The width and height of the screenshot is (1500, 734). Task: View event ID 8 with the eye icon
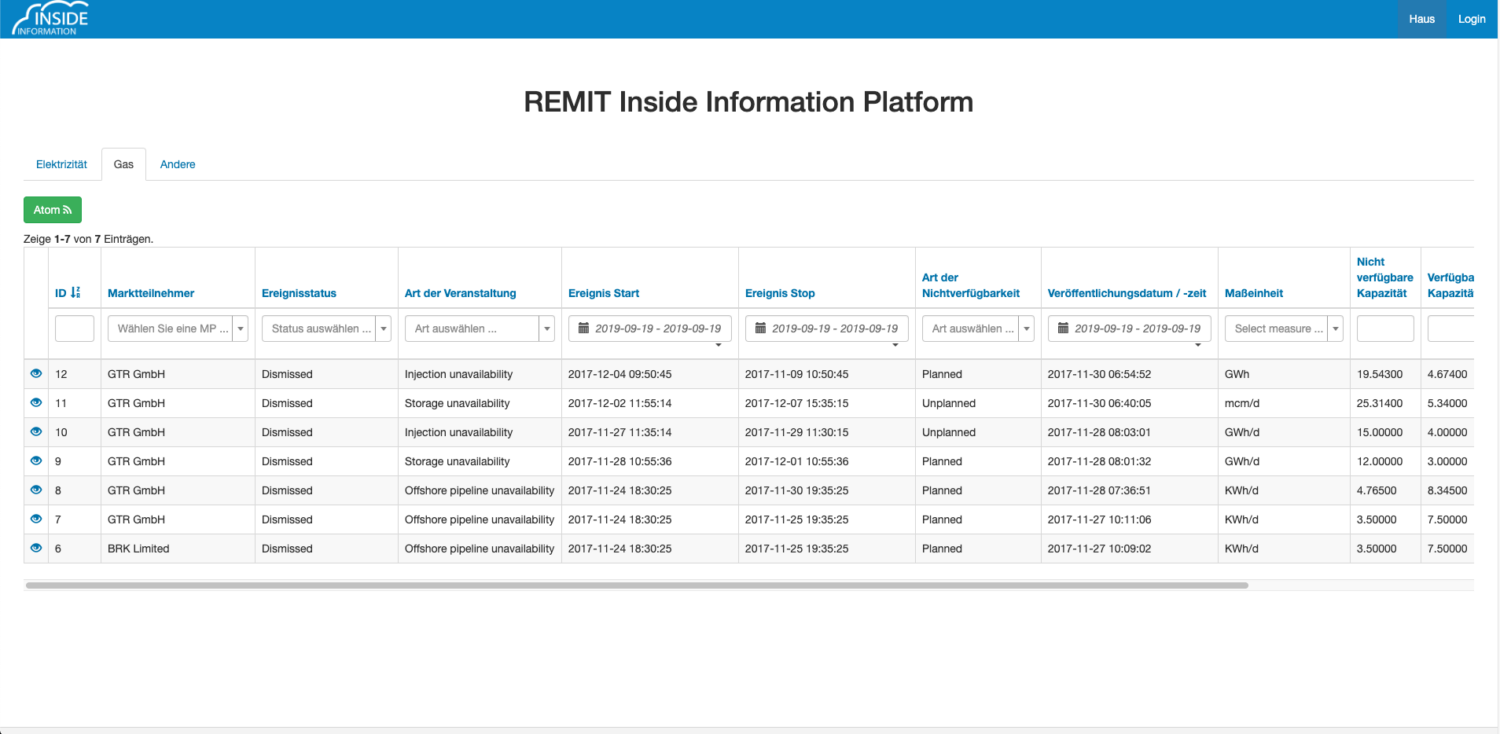36,490
